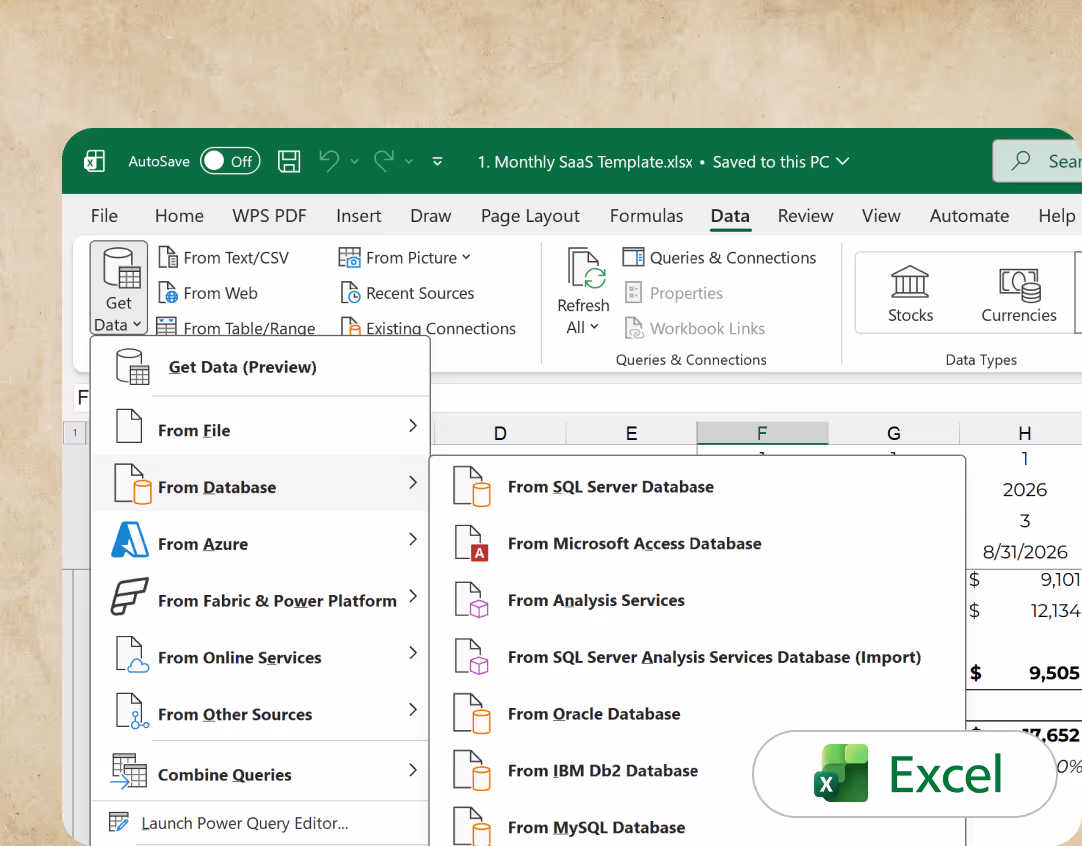The height and width of the screenshot is (846, 1082).
Task: Open the Redo history dropdown arrow
Action: pos(409,161)
